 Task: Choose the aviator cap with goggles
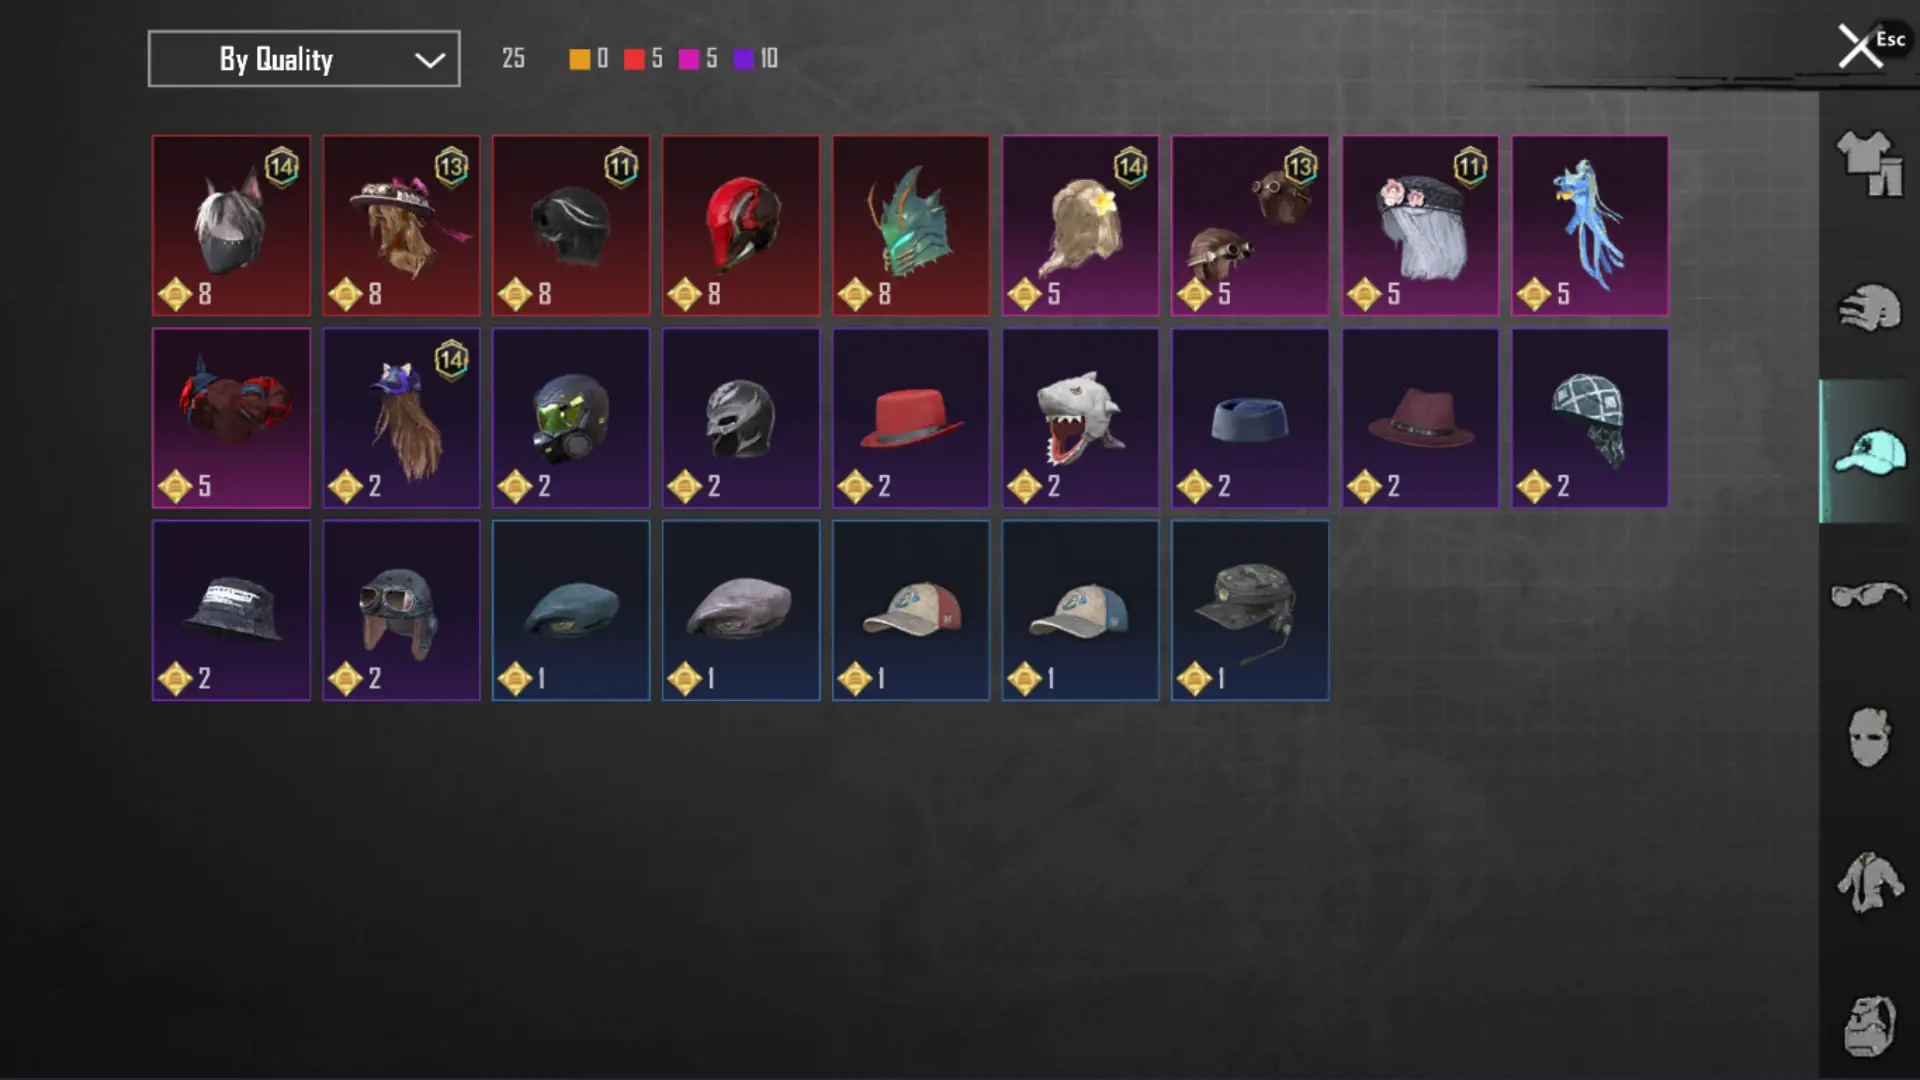(x=401, y=610)
